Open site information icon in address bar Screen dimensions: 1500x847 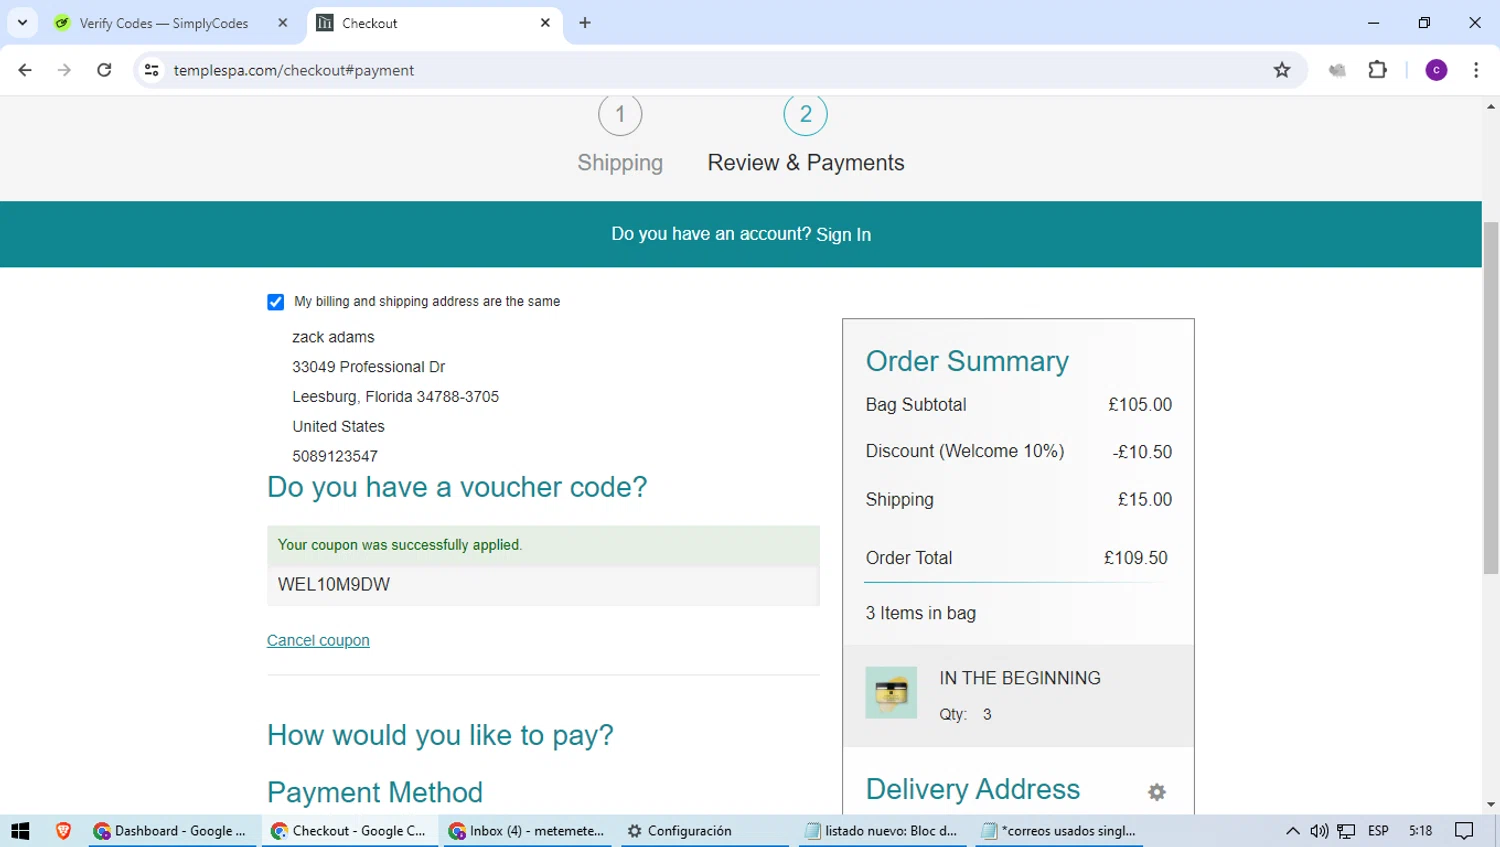[x=152, y=70]
